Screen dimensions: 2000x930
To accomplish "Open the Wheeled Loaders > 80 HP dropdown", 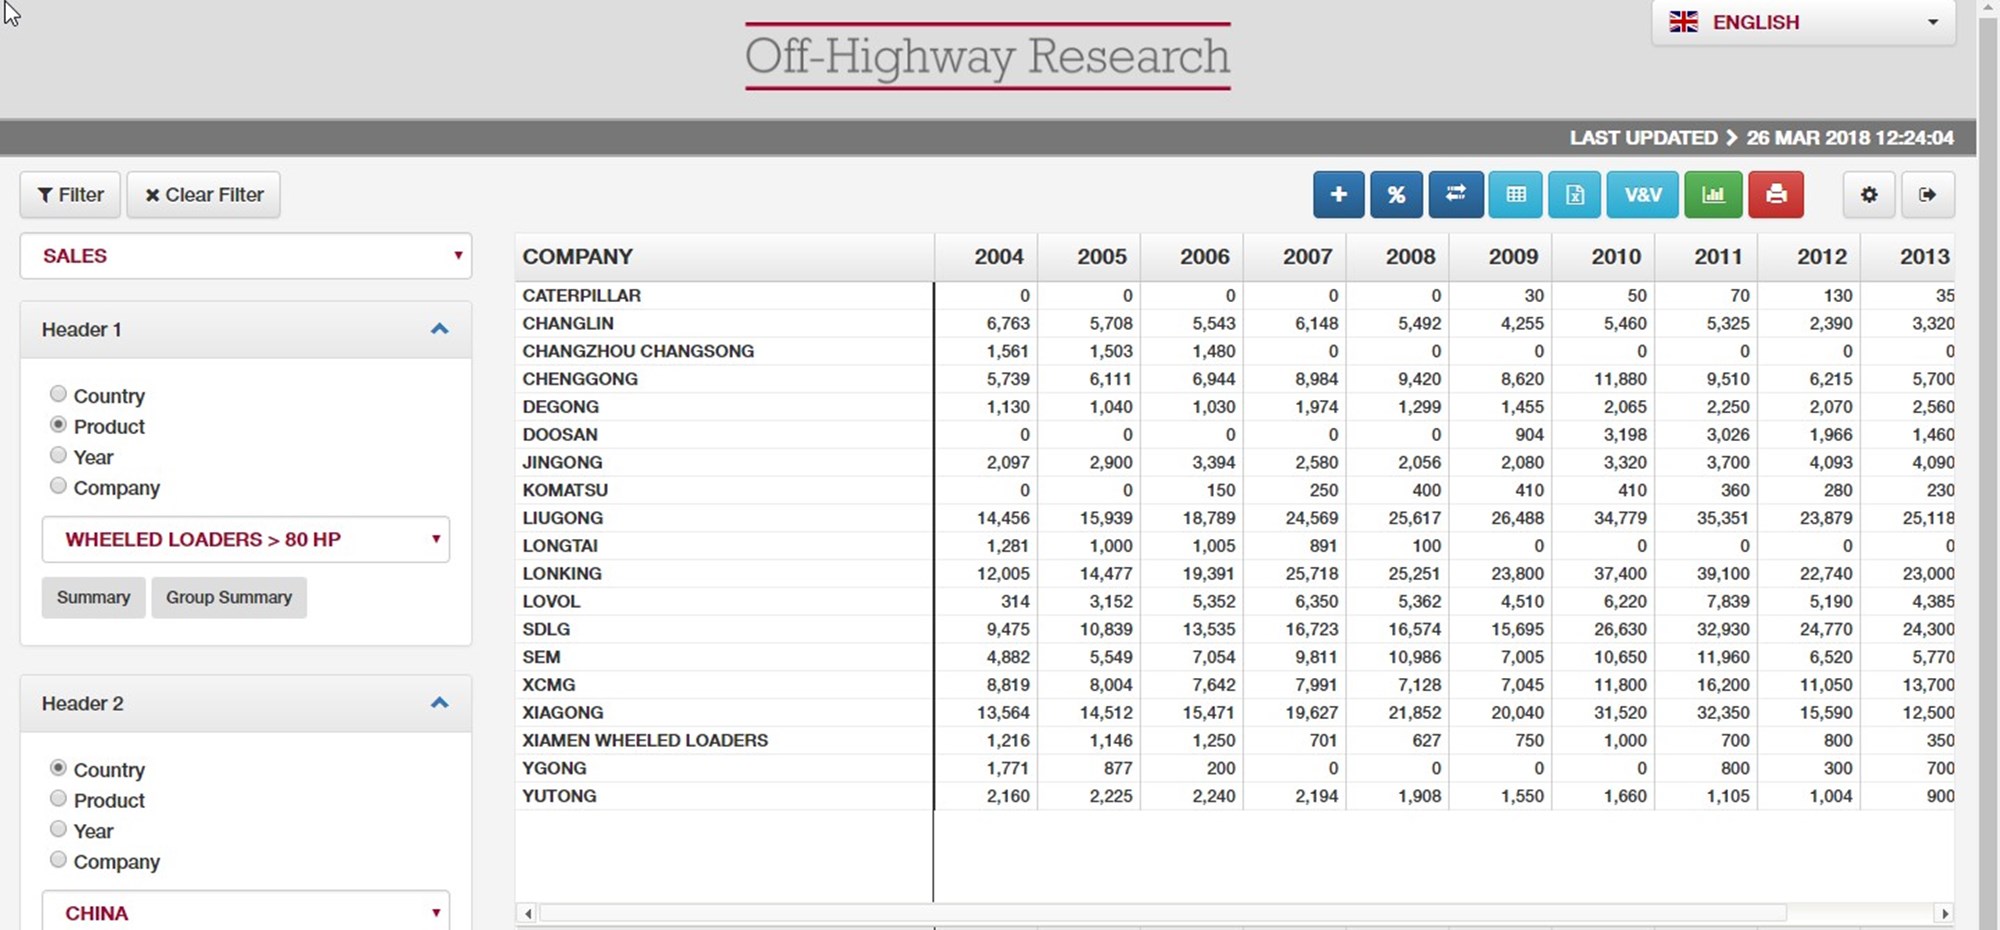I will tap(246, 540).
